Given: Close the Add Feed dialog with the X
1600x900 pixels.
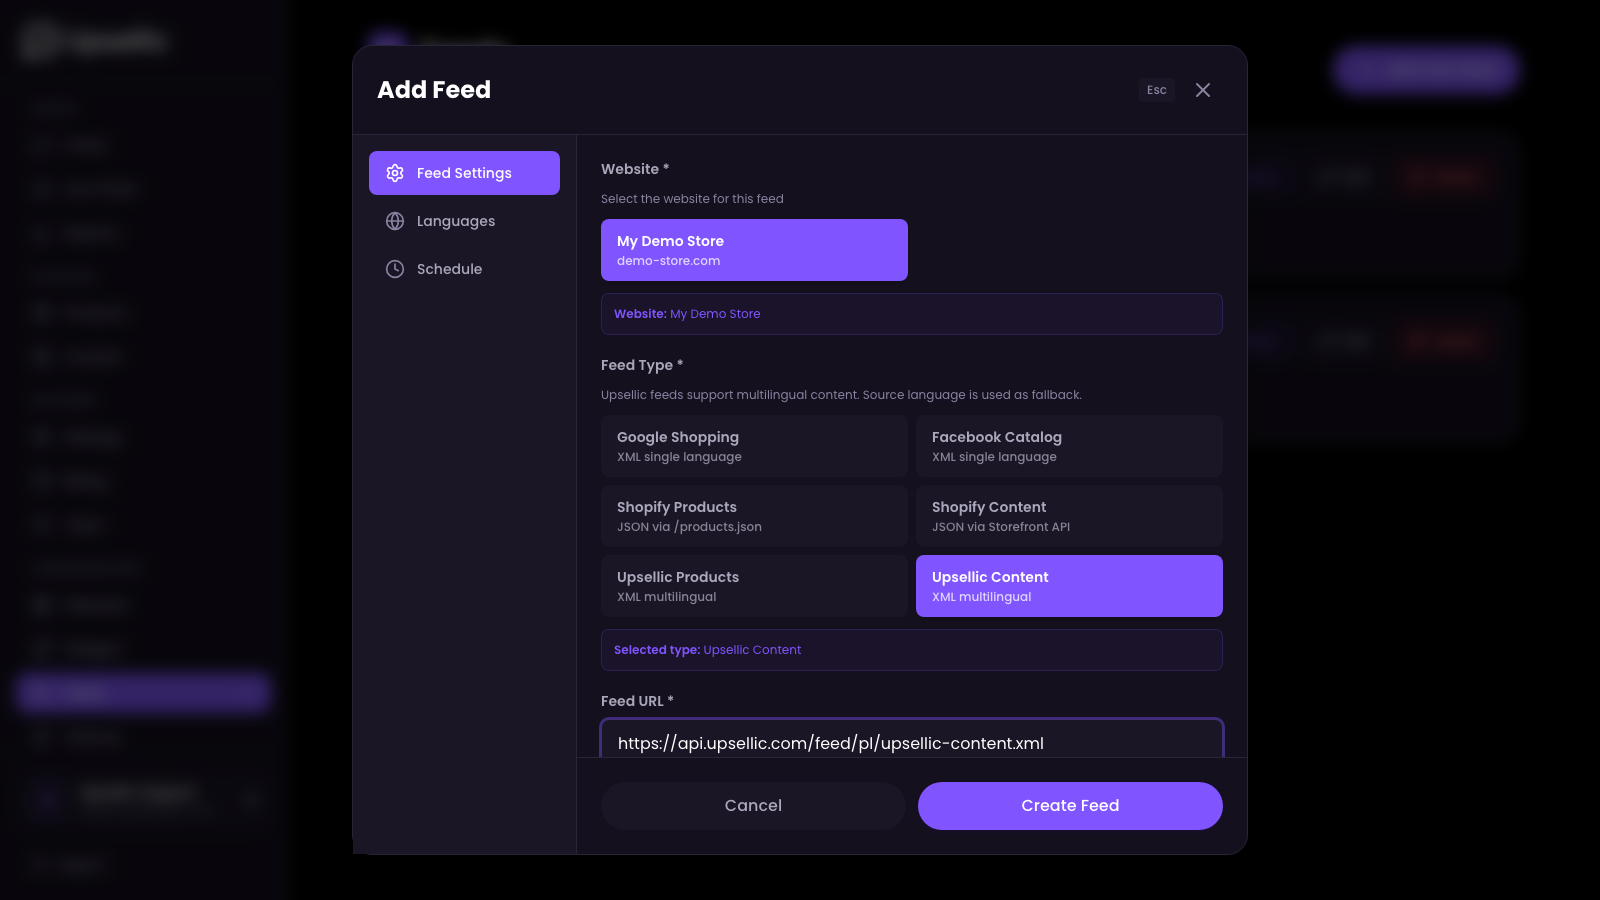Looking at the screenshot, I should (1203, 90).
